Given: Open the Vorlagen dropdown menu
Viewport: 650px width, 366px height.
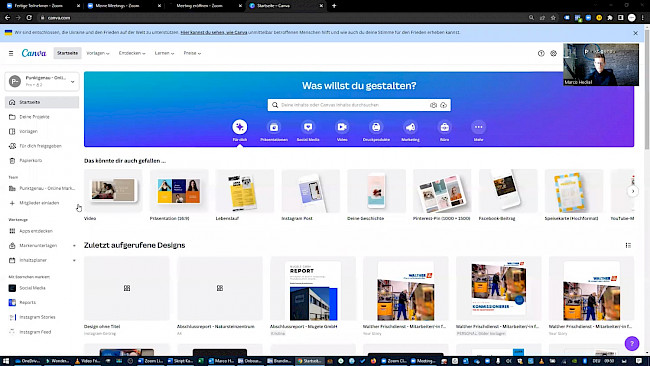Looking at the screenshot, I should click(x=98, y=53).
